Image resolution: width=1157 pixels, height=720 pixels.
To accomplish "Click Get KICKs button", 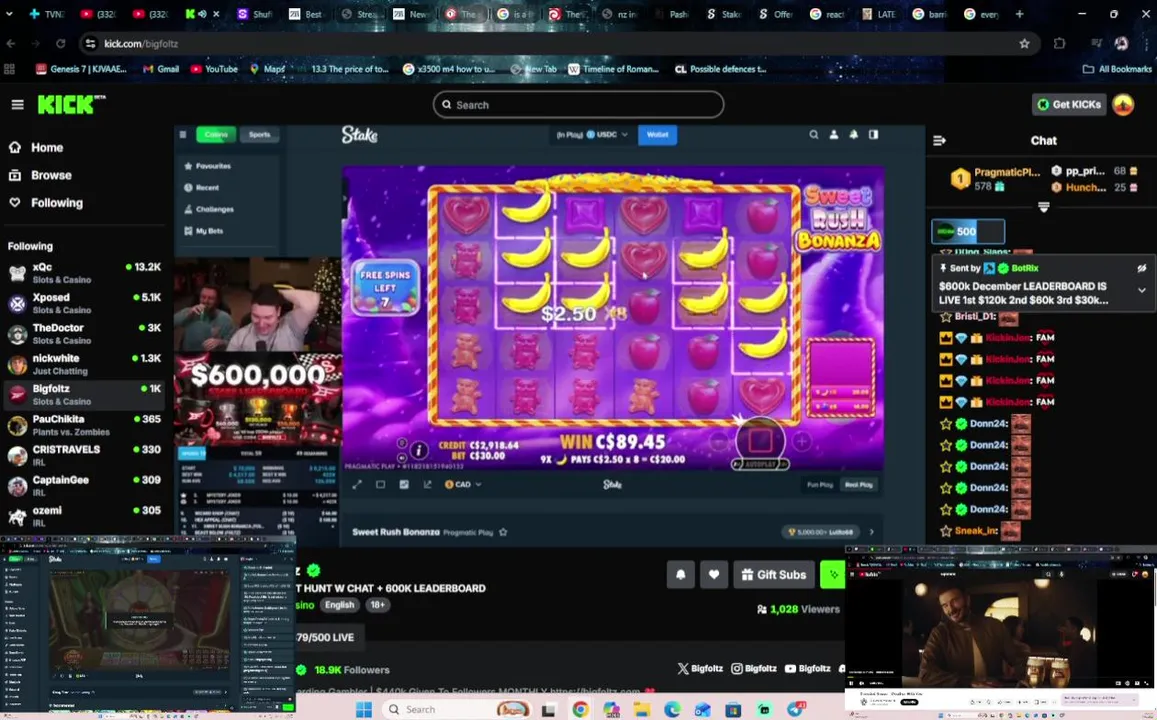I will click(1069, 105).
